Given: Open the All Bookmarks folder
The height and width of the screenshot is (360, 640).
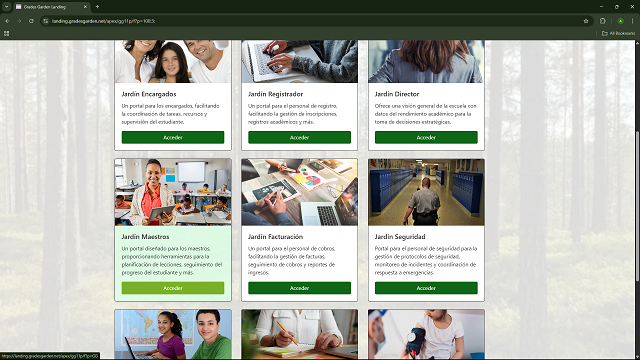Looking at the screenshot, I should (618, 33).
